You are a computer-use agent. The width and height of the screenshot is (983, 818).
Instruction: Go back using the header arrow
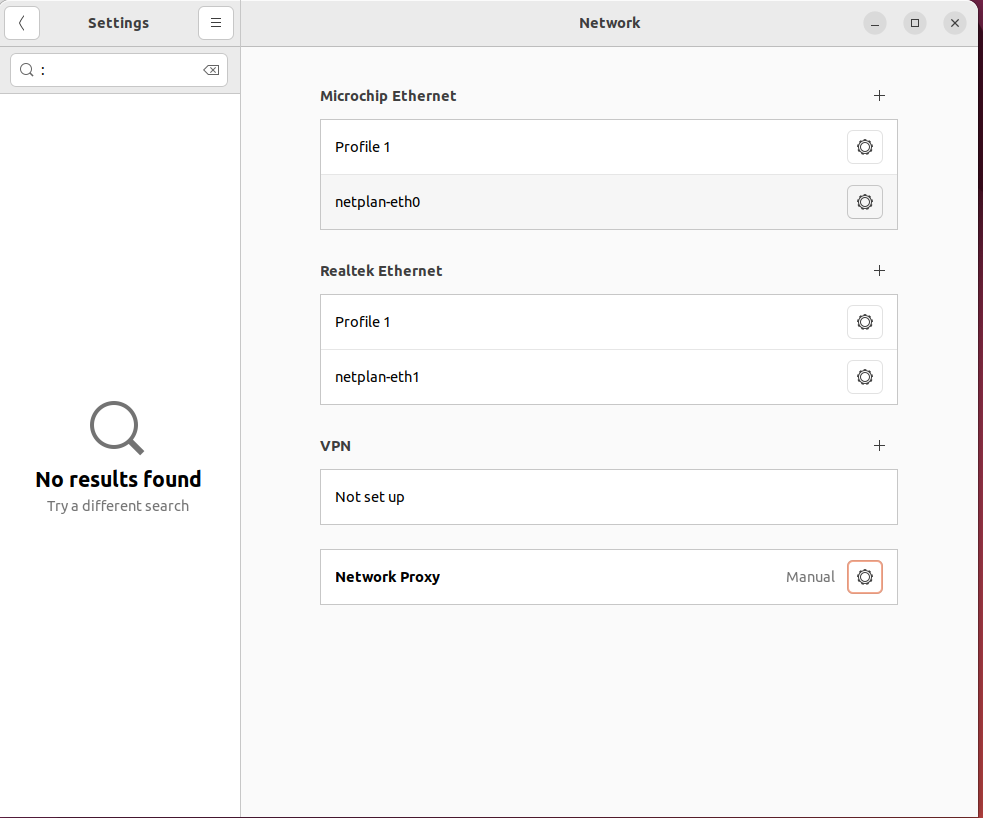pyautogui.click(x=22, y=23)
